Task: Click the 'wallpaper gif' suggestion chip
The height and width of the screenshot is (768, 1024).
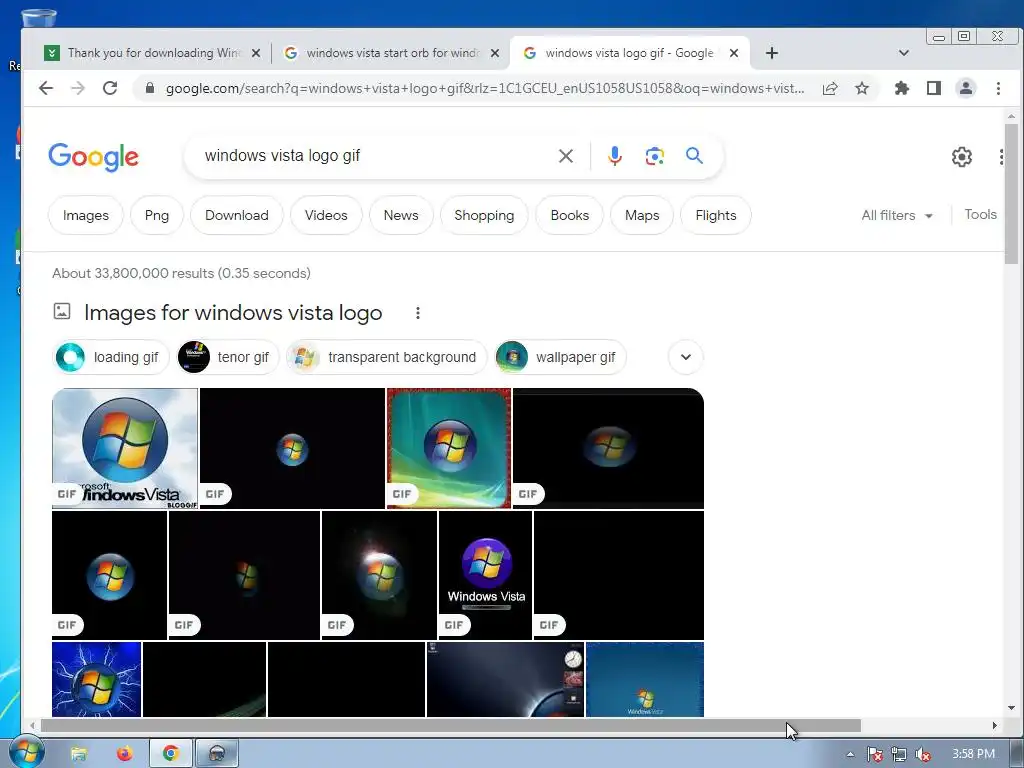Action: 560,357
